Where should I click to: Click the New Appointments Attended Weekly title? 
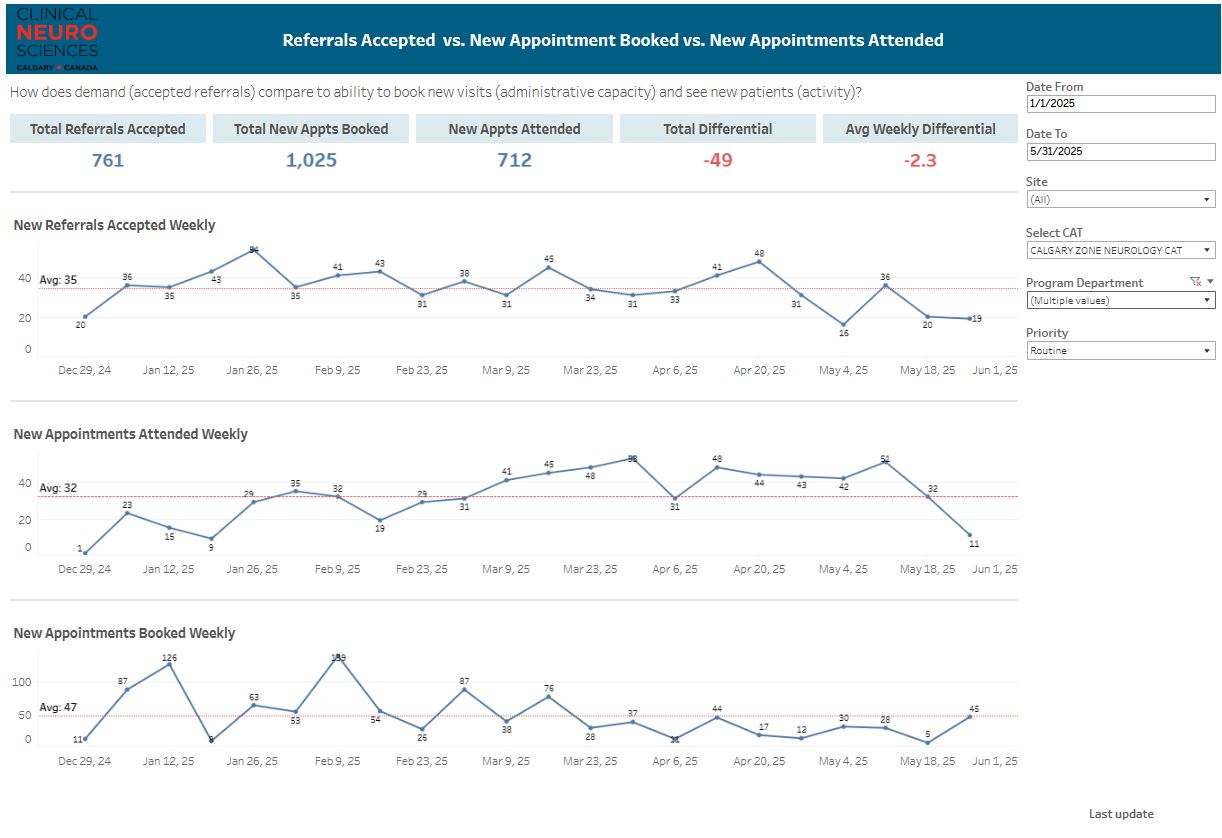pyautogui.click(x=130, y=434)
